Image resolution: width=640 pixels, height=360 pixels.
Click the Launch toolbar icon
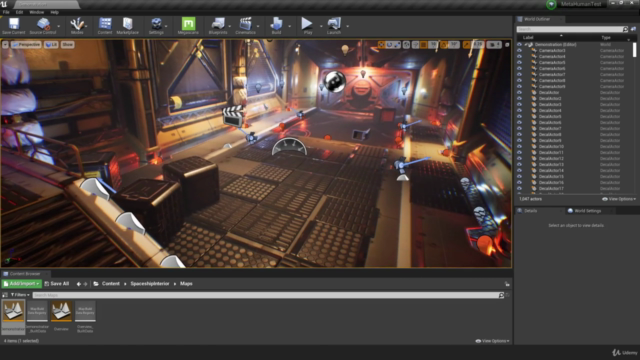[334, 26]
